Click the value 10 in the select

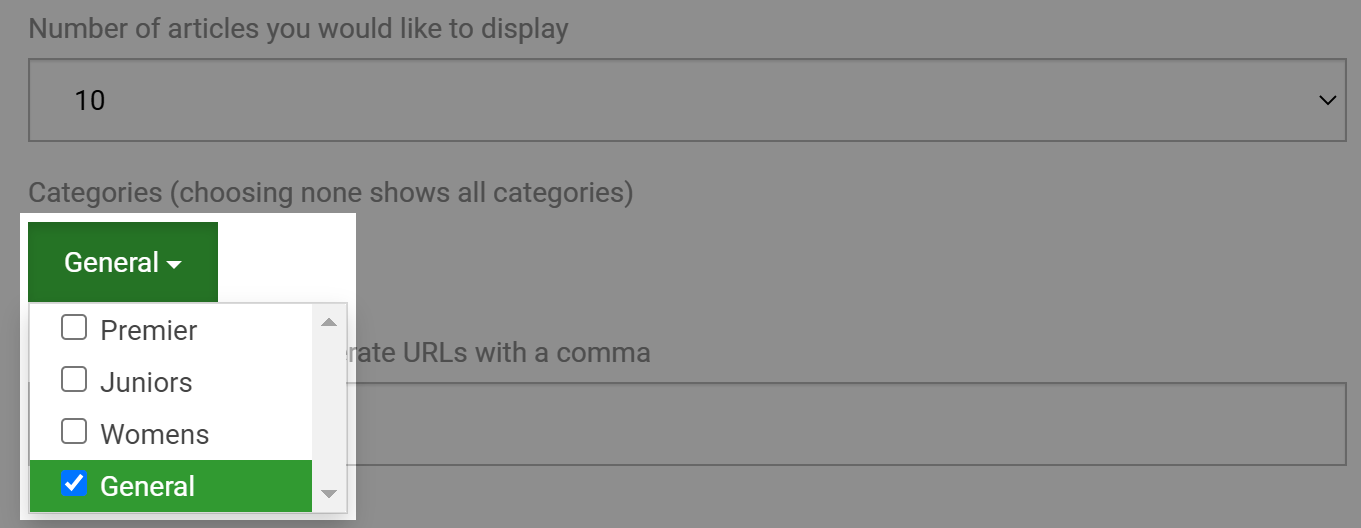[x=90, y=100]
